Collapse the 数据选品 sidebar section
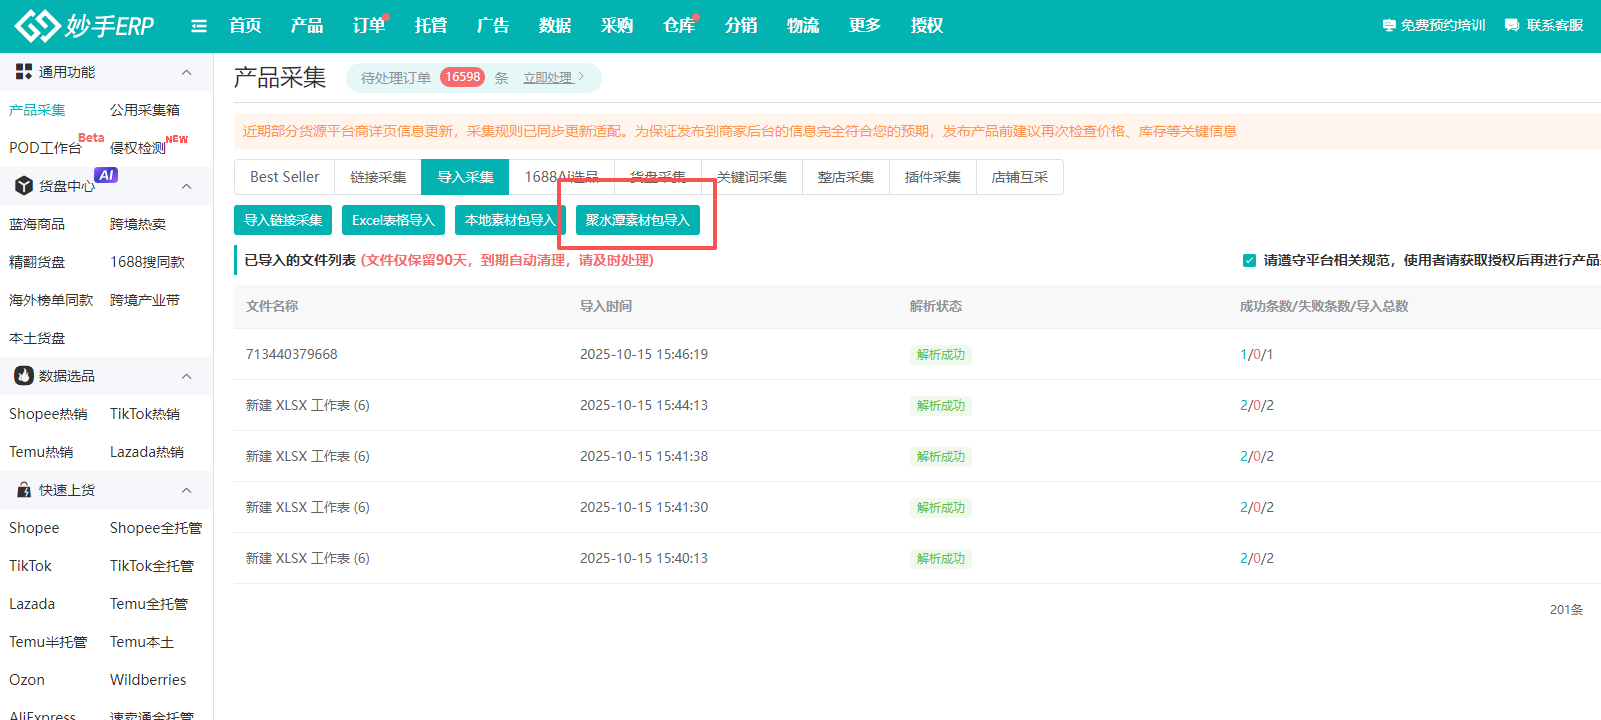Screen dimensions: 1601x720 (x=186, y=376)
